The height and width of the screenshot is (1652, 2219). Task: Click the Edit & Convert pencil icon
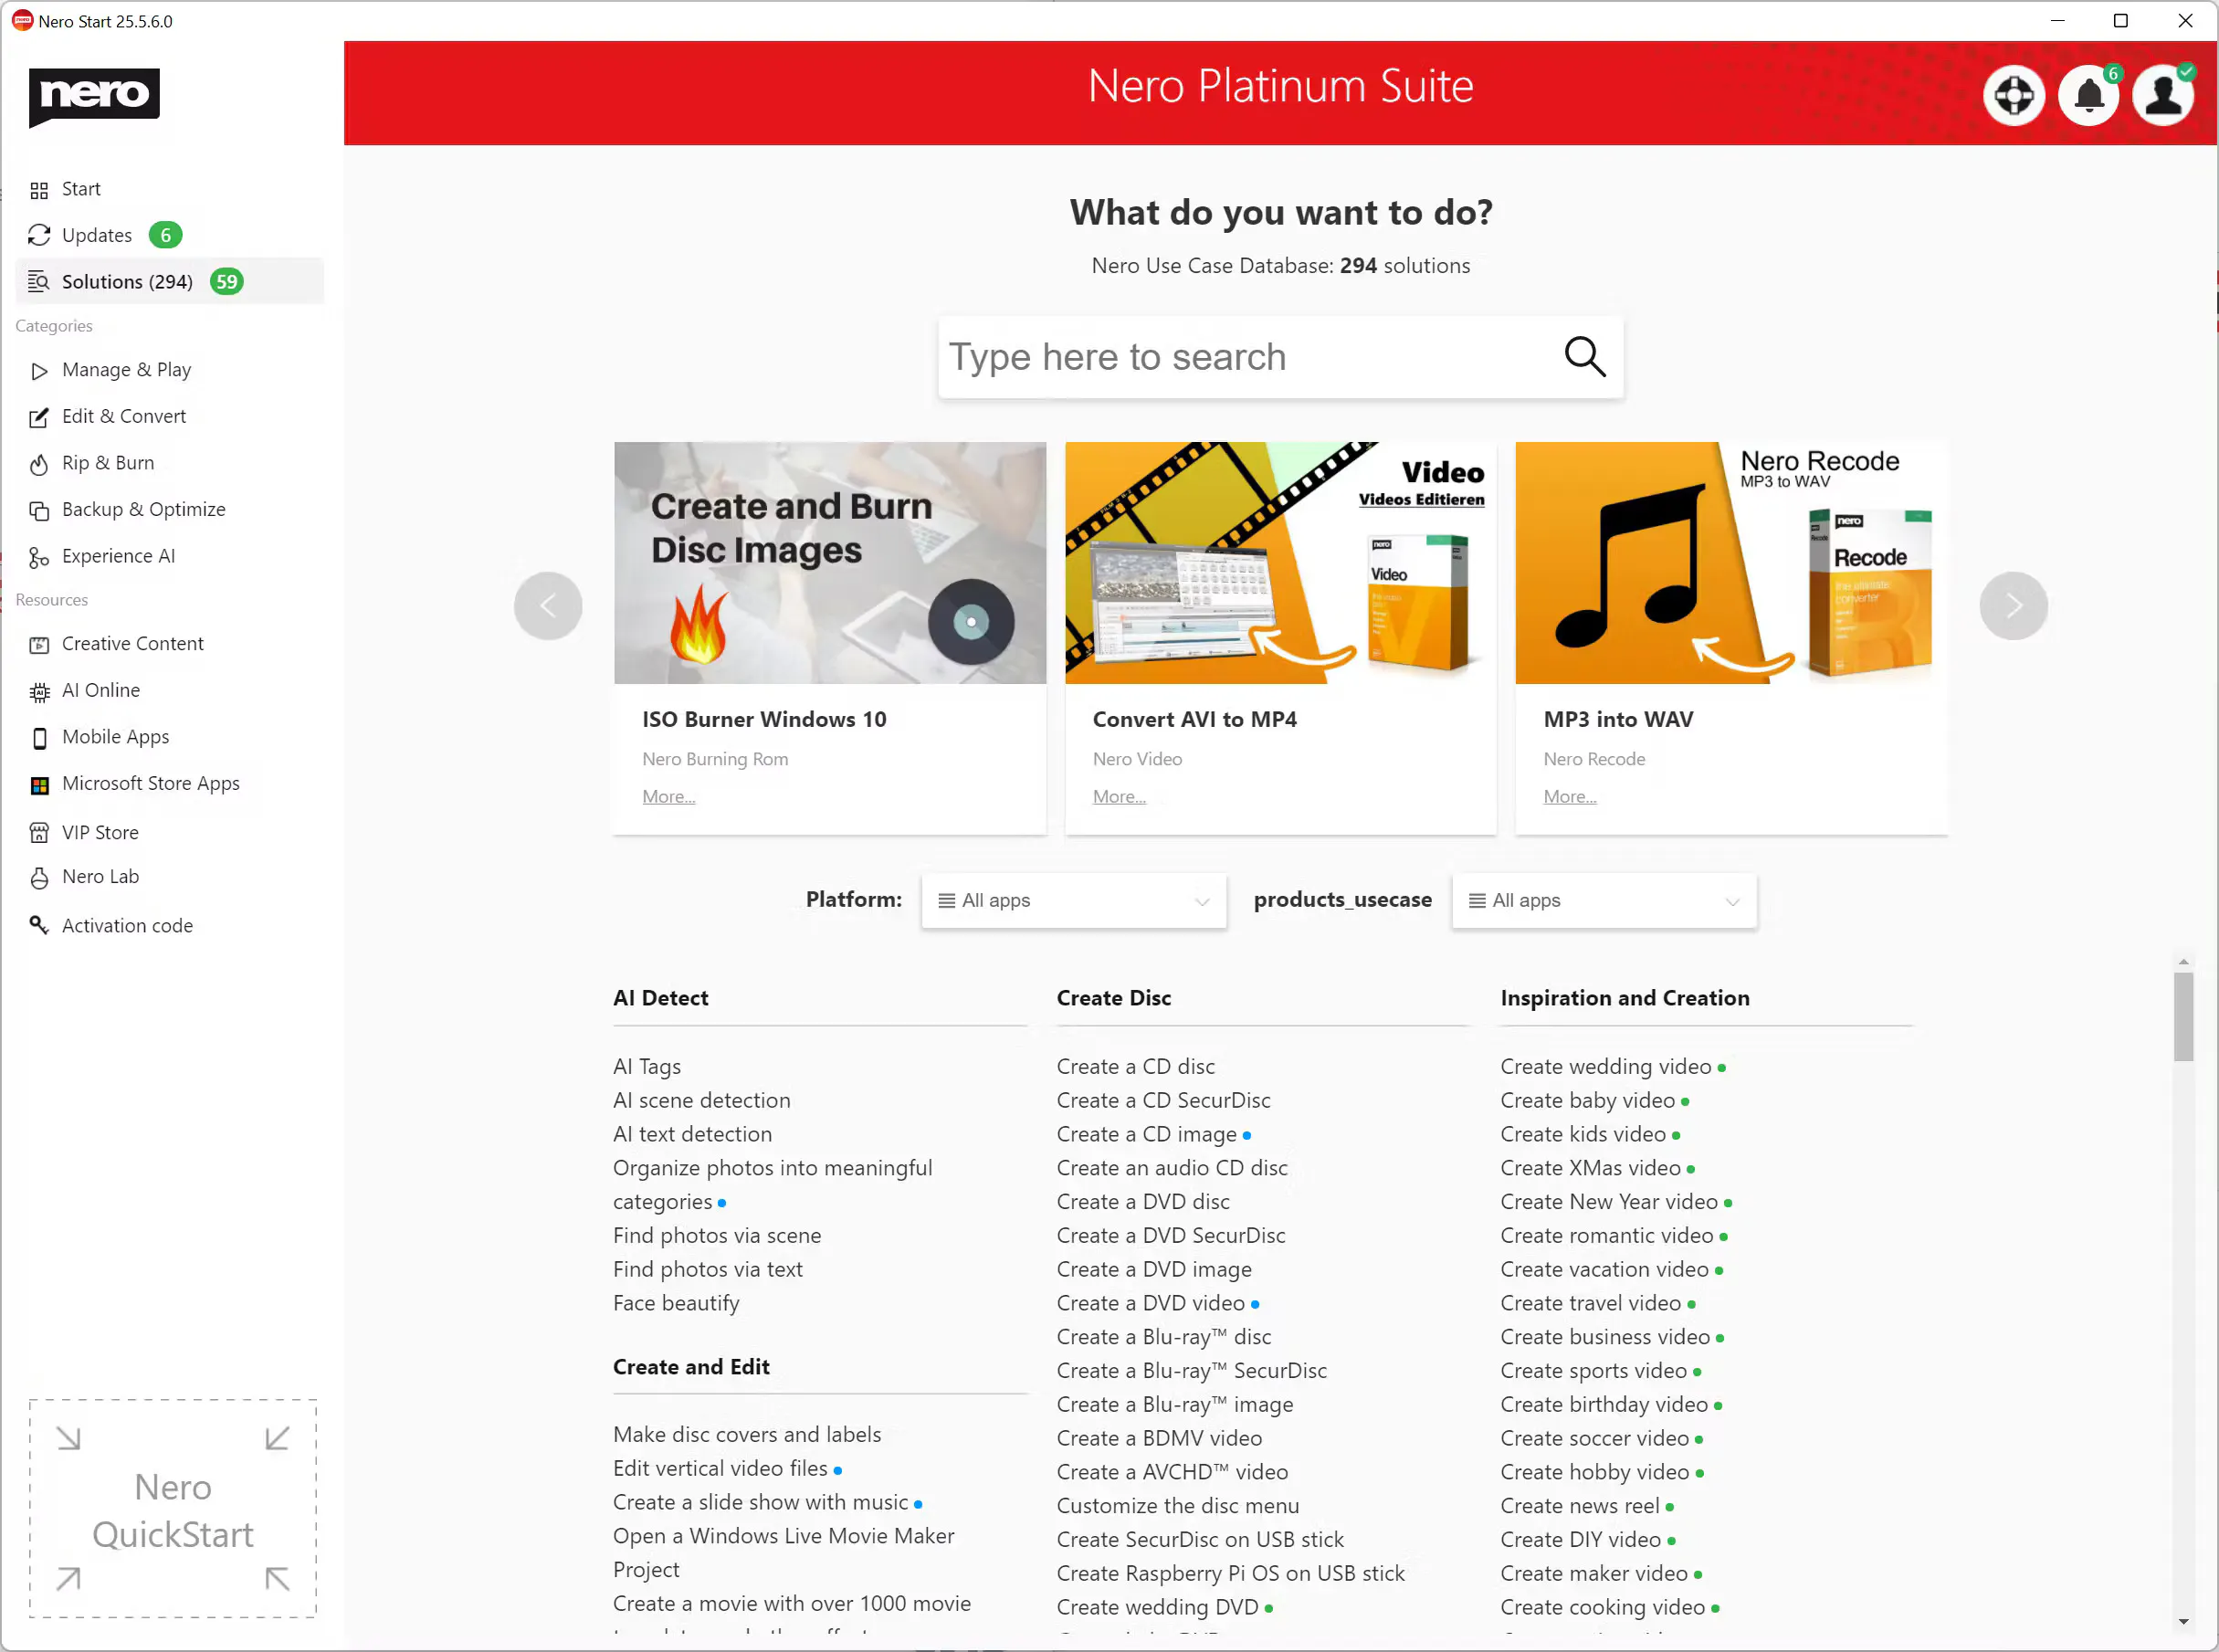pos(39,417)
